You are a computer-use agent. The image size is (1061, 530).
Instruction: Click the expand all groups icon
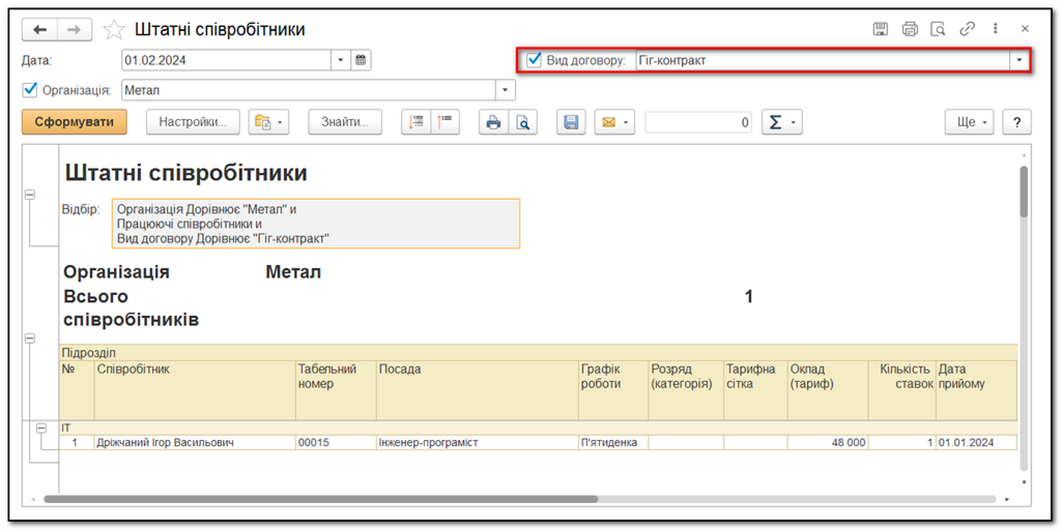tap(417, 122)
